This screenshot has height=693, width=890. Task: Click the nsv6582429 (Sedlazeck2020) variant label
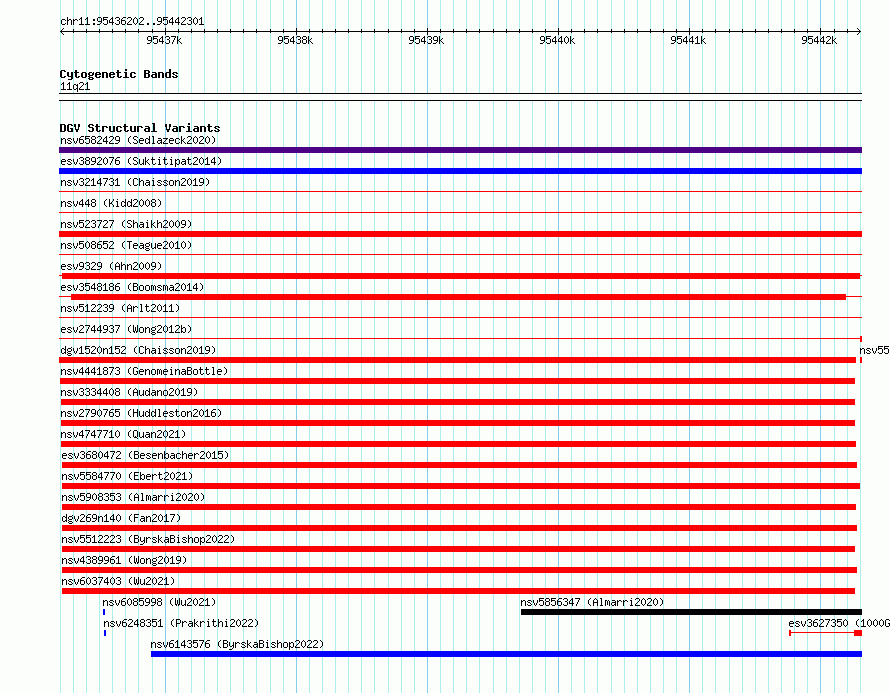click(138, 140)
